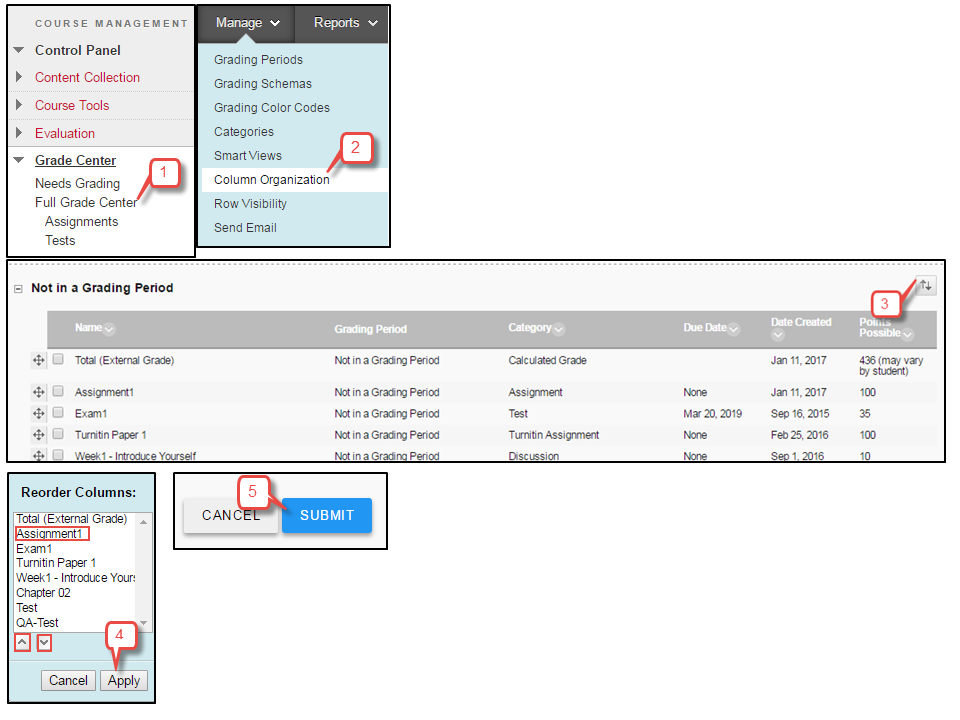Expand the Evaluation section arrow
The height and width of the screenshot is (720, 960).
pyautogui.click(x=19, y=132)
